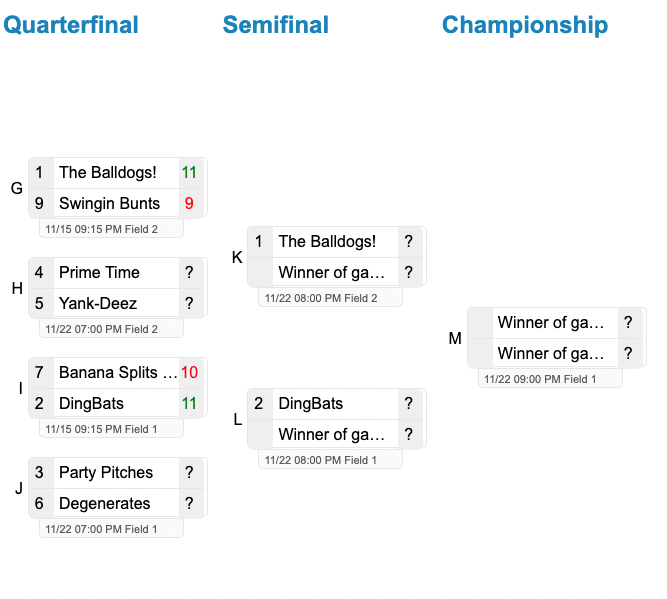Image resolution: width=667 pixels, height=599 pixels.
Task: Open Swingin Bunts team in game G
Action: coord(109,204)
